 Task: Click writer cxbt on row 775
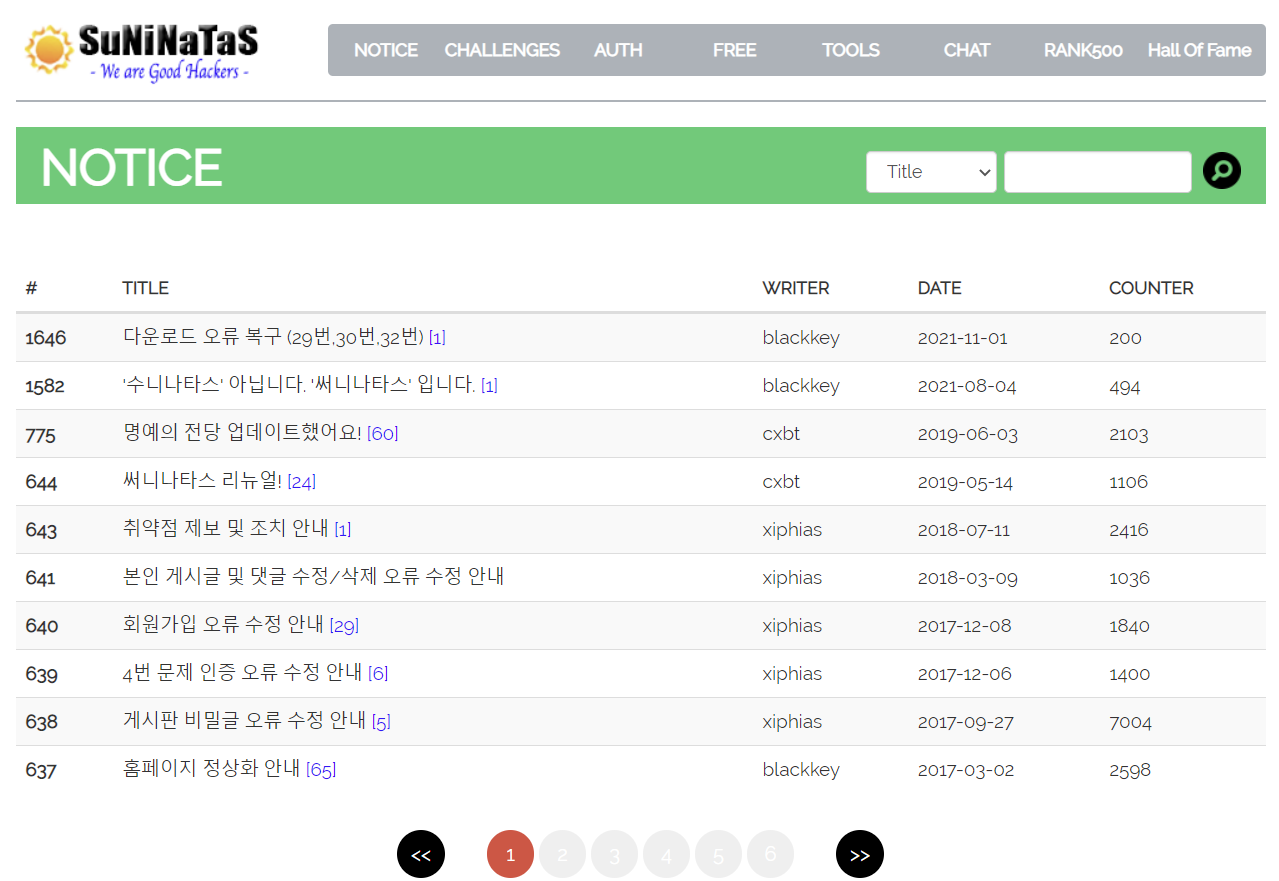point(781,434)
